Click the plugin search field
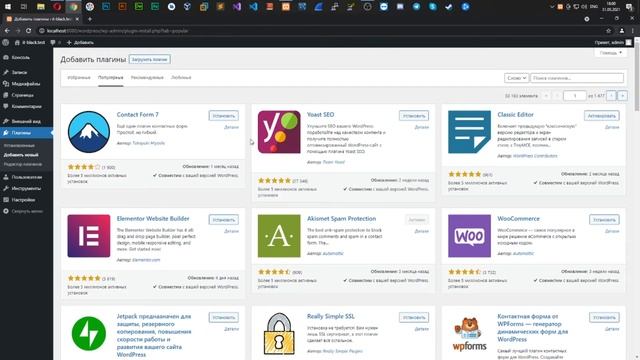 pyautogui.click(x=577, y=78)
